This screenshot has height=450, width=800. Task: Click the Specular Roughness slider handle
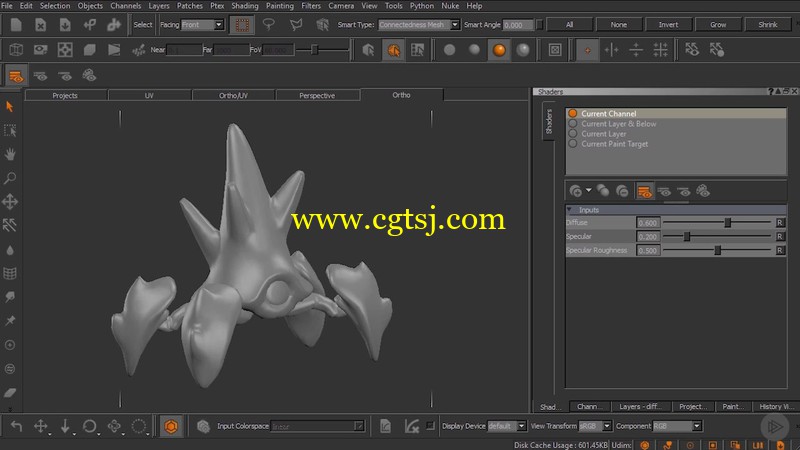tap(717, 250)
